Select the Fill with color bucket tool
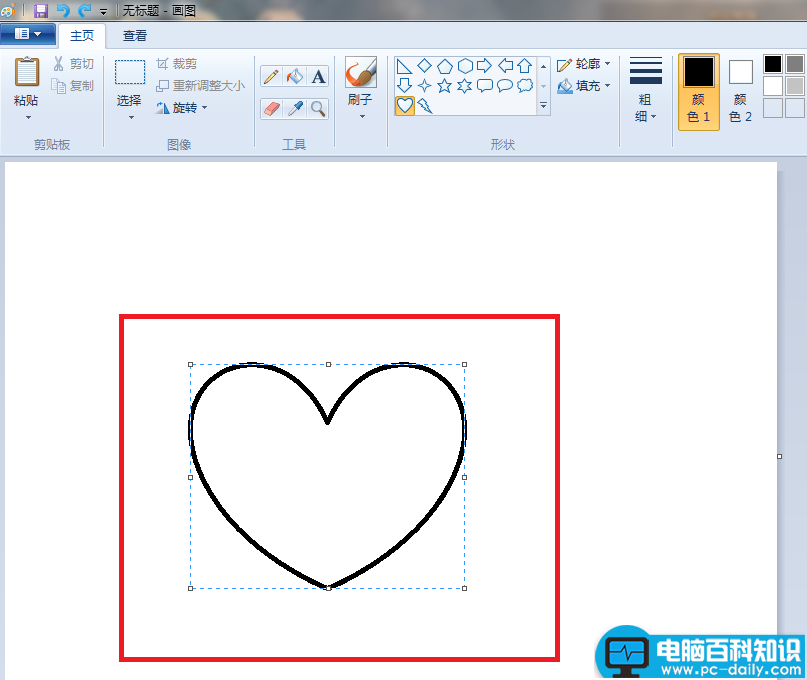 295,77
